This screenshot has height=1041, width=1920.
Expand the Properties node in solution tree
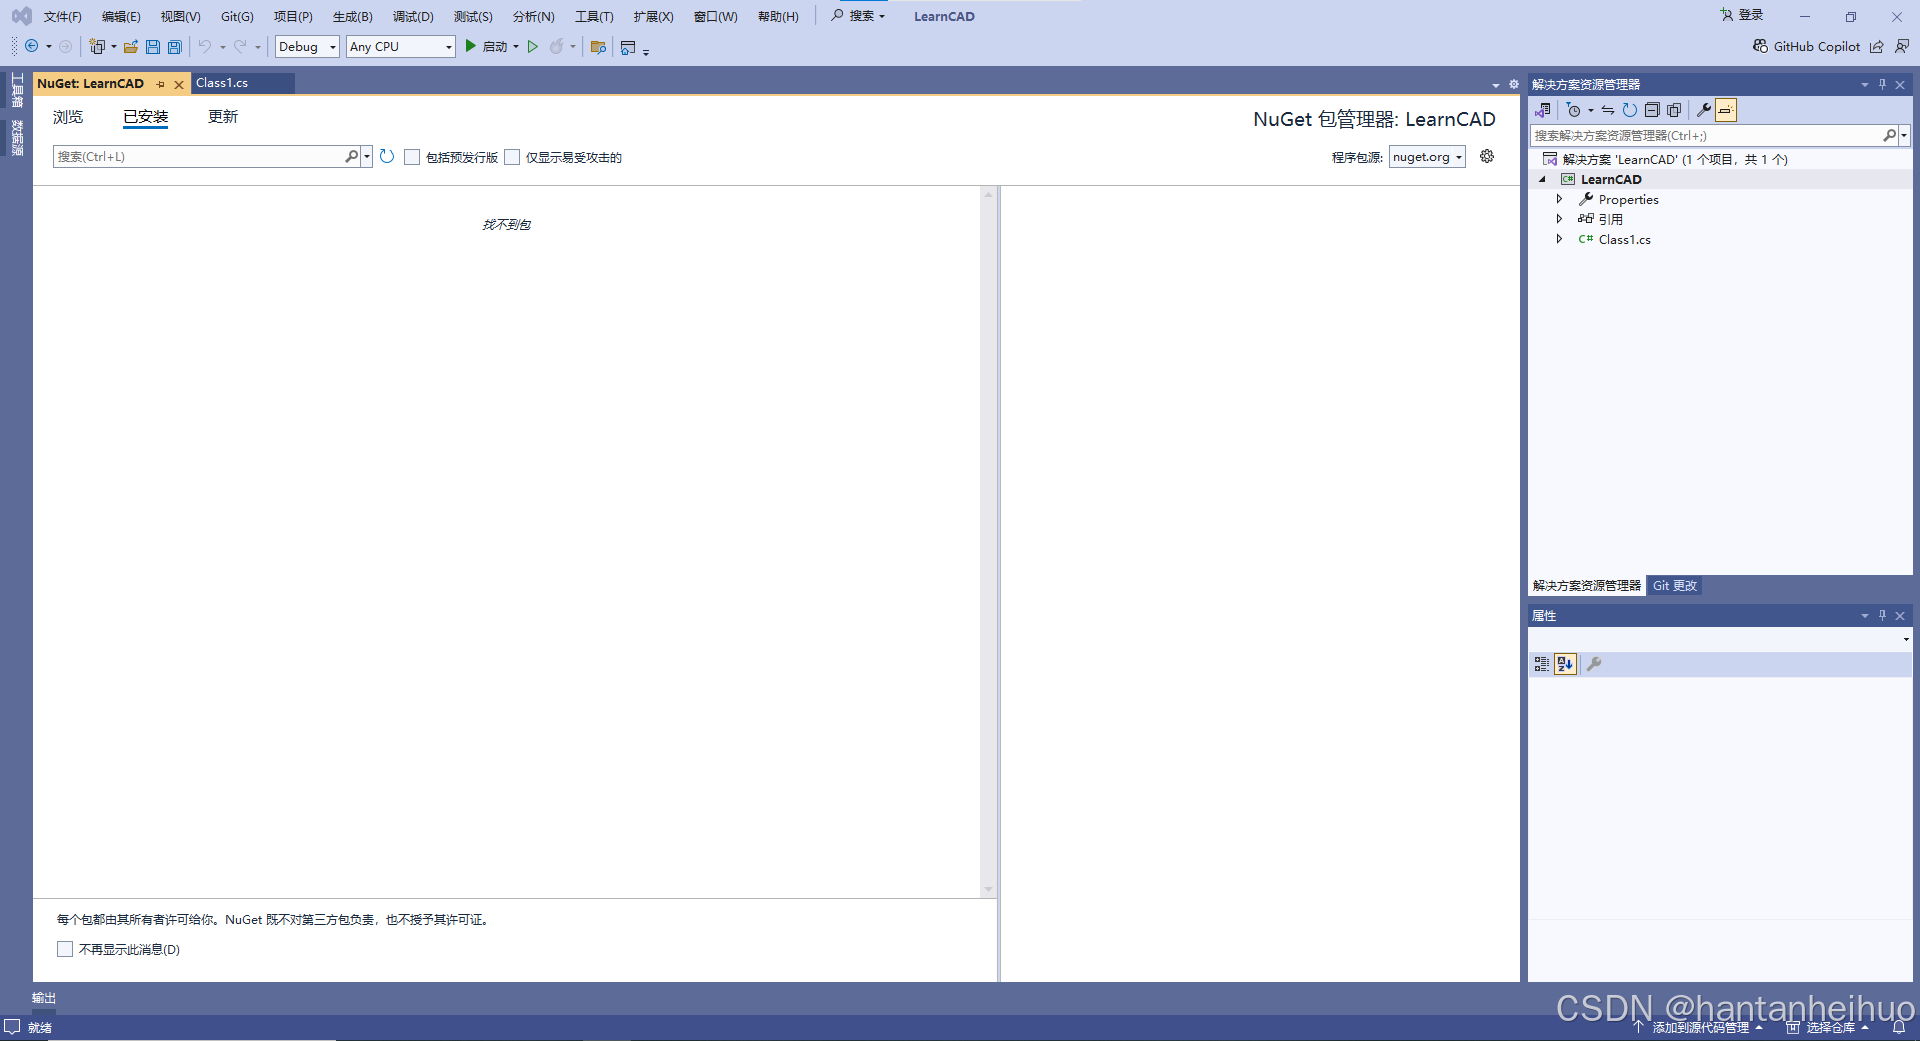[1559, 199]
